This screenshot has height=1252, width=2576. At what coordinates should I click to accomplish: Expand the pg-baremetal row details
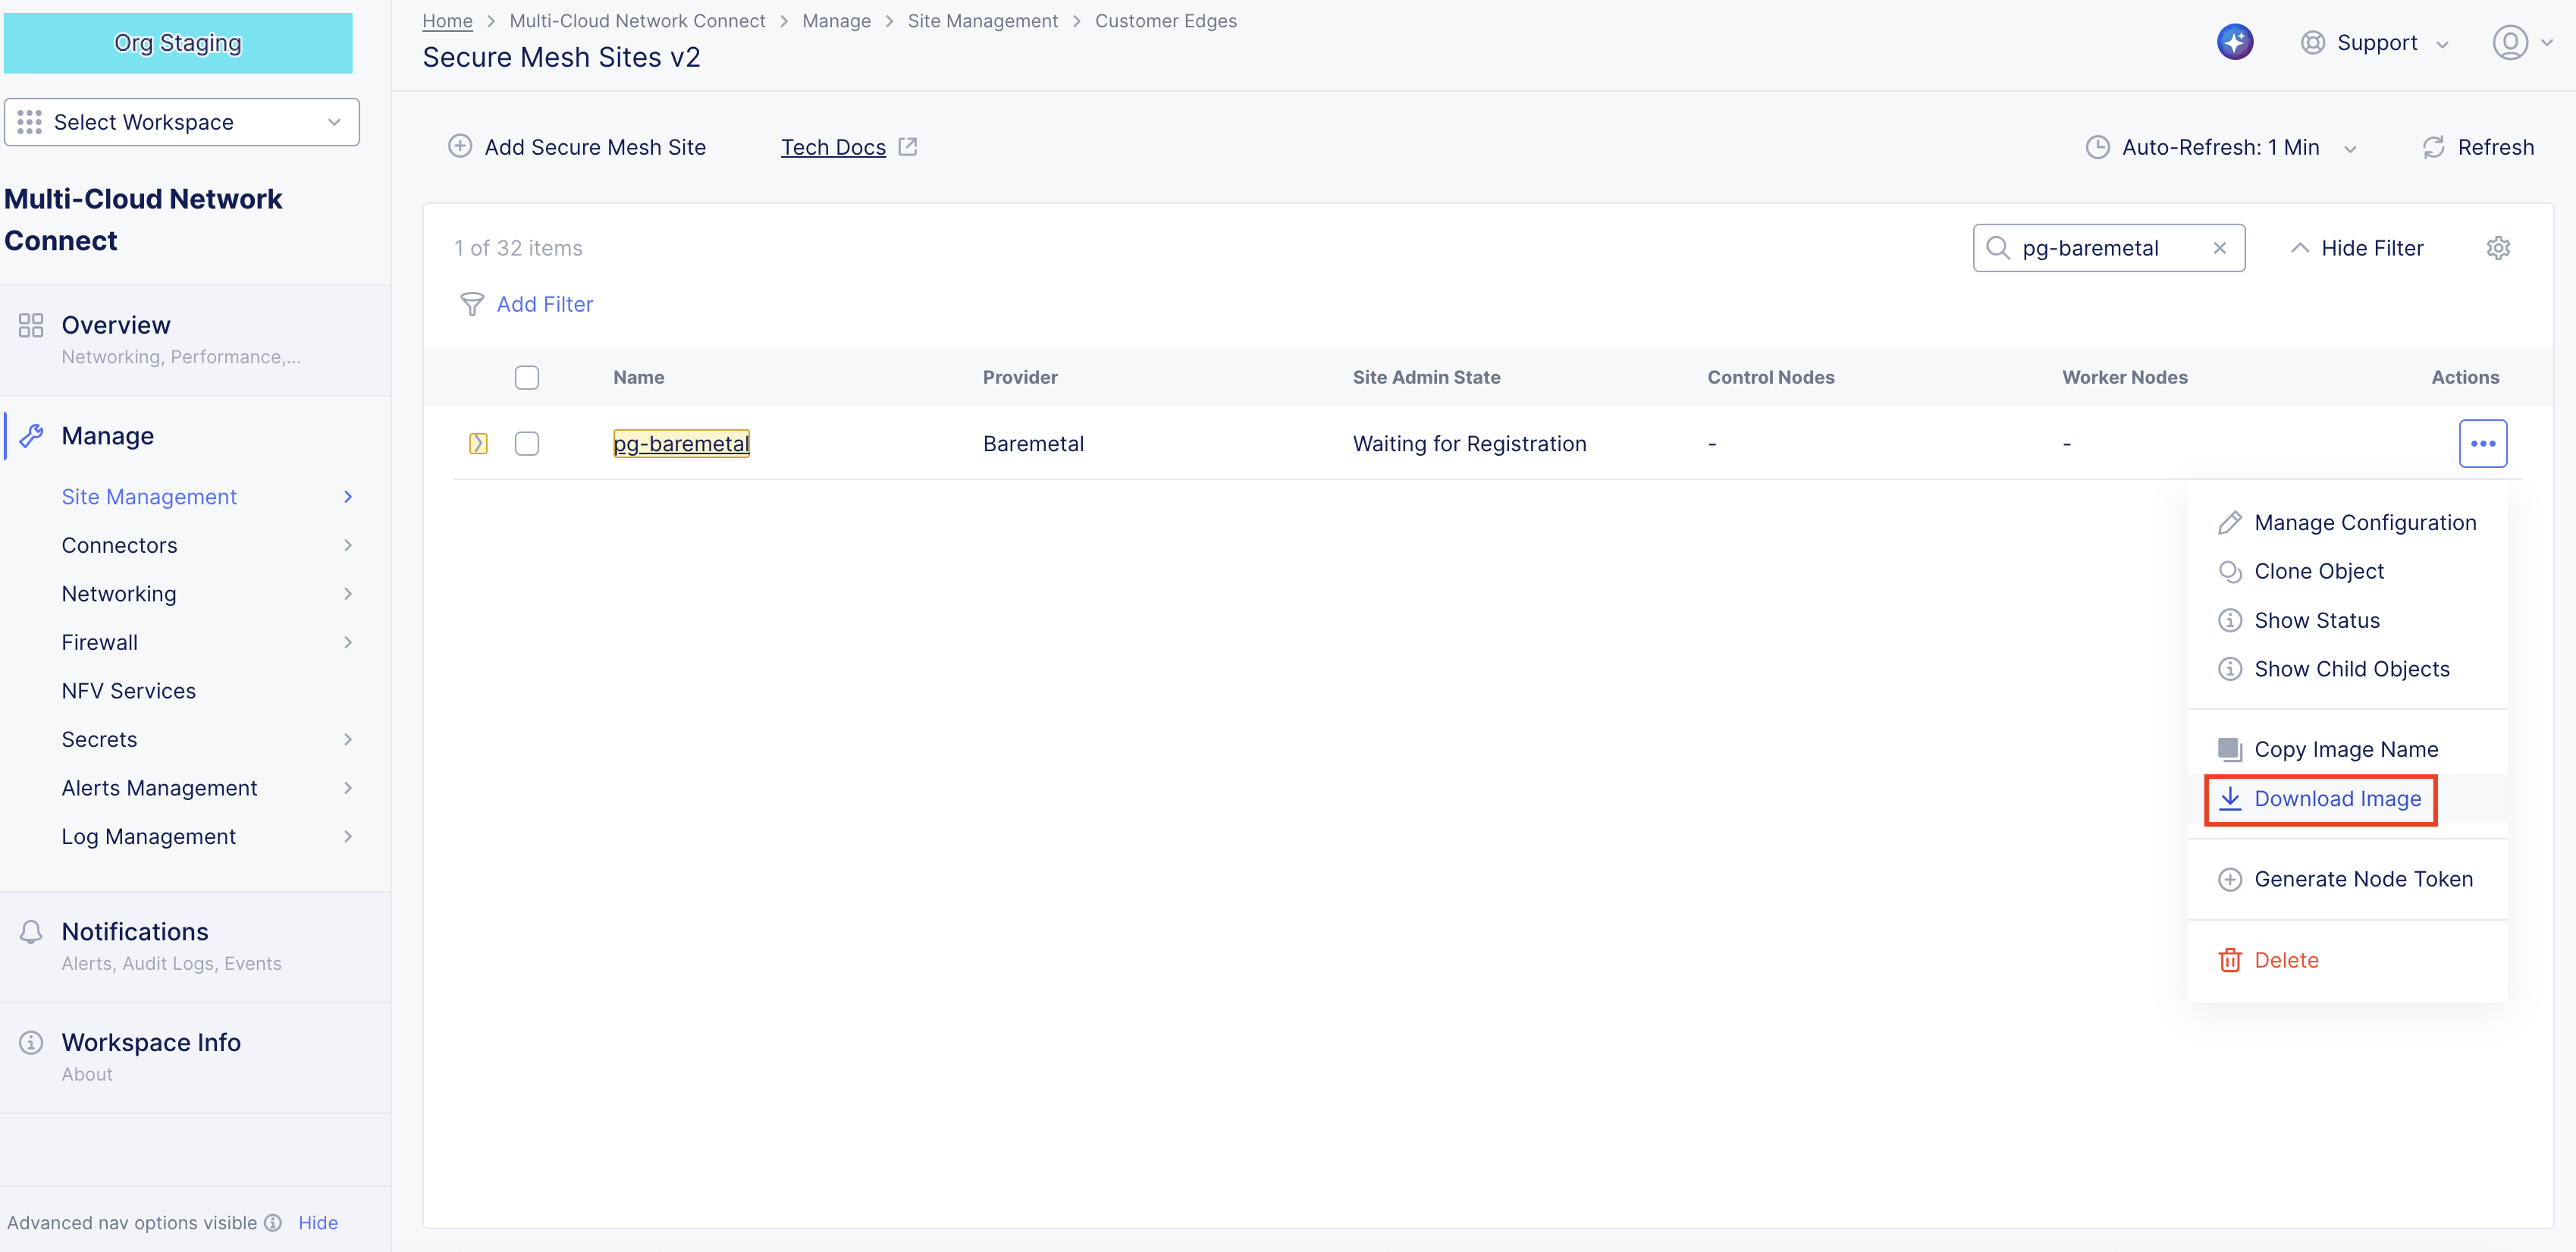[x=478, y=443]
